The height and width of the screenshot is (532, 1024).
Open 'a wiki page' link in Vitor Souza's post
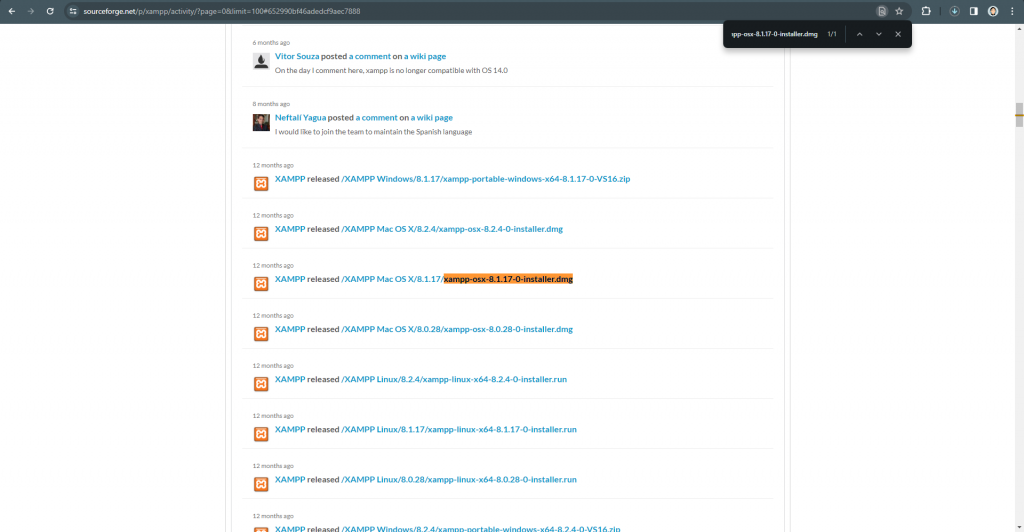pos(425,56)
